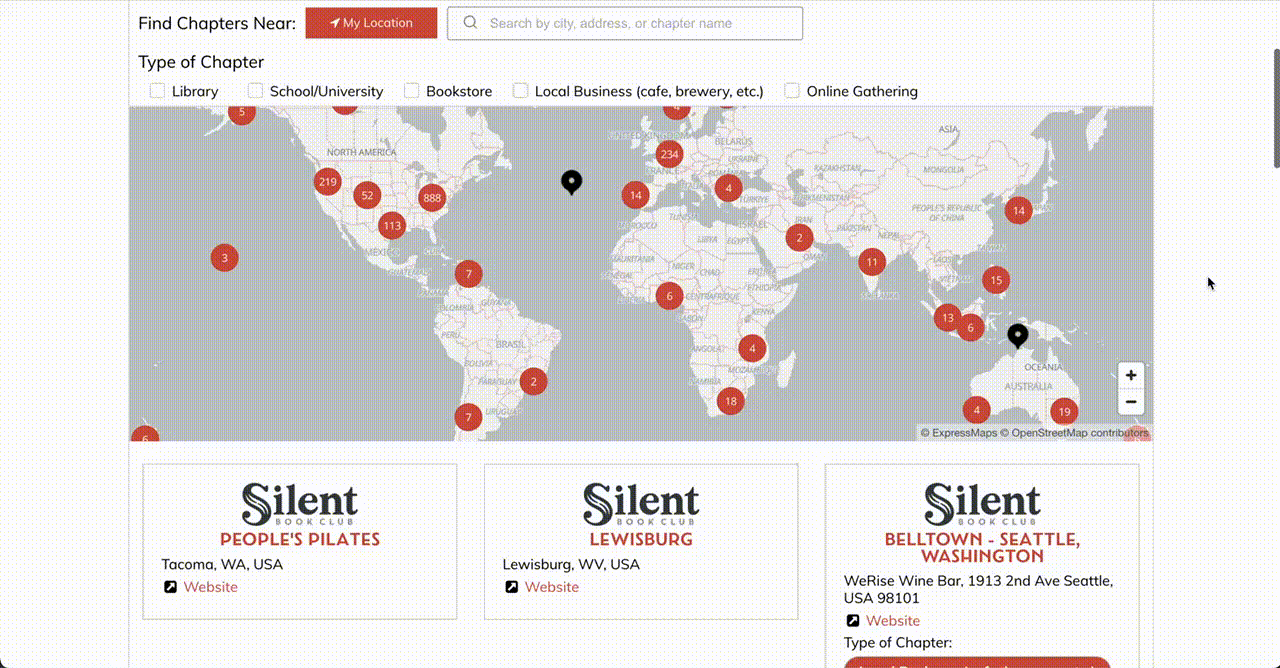Click the Silent Book Club logo on People's Pilates card
Screen dimensions: 1280x668
click(300, 505)
